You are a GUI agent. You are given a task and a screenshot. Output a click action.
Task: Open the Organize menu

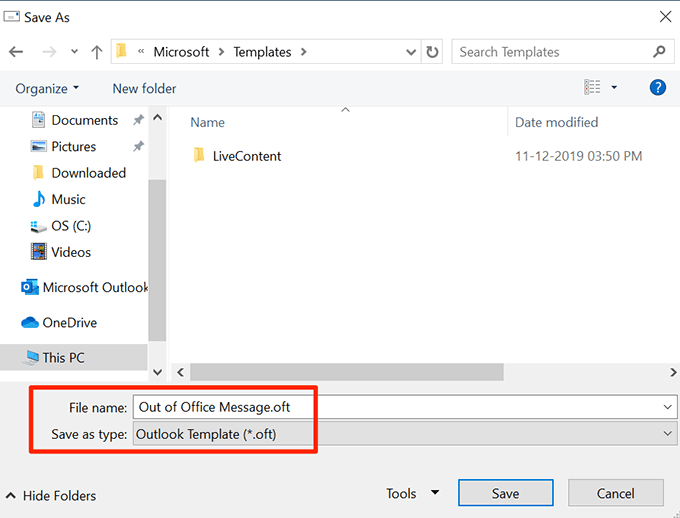pos(47,88)
